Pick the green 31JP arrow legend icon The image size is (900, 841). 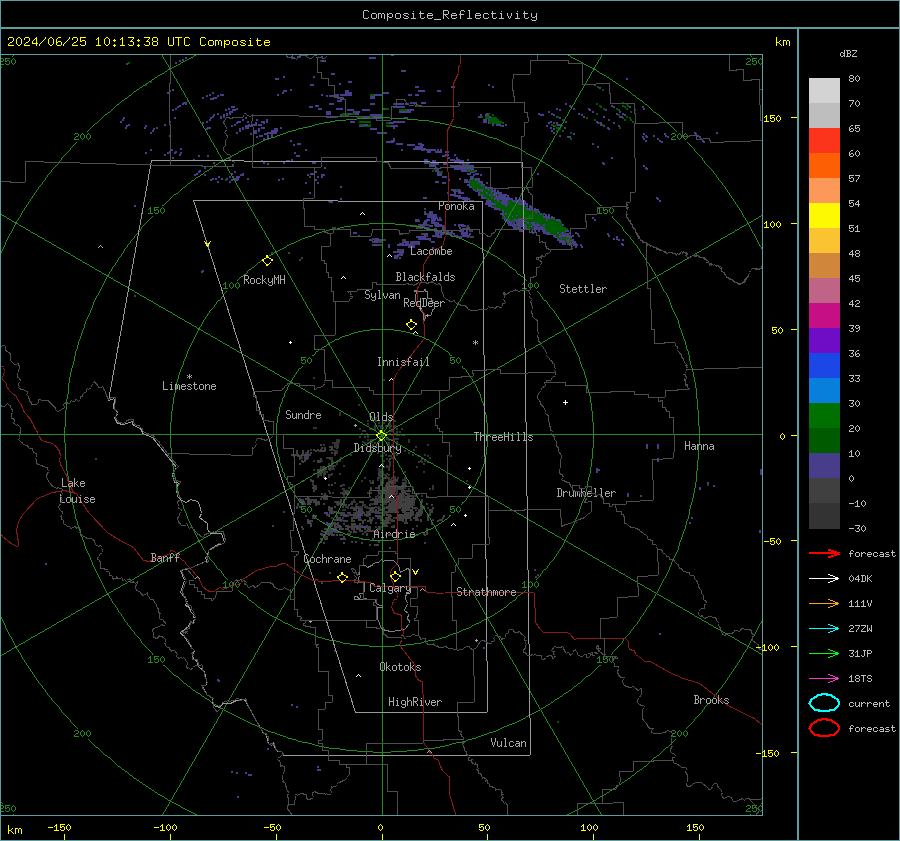(x=824, y=653)
